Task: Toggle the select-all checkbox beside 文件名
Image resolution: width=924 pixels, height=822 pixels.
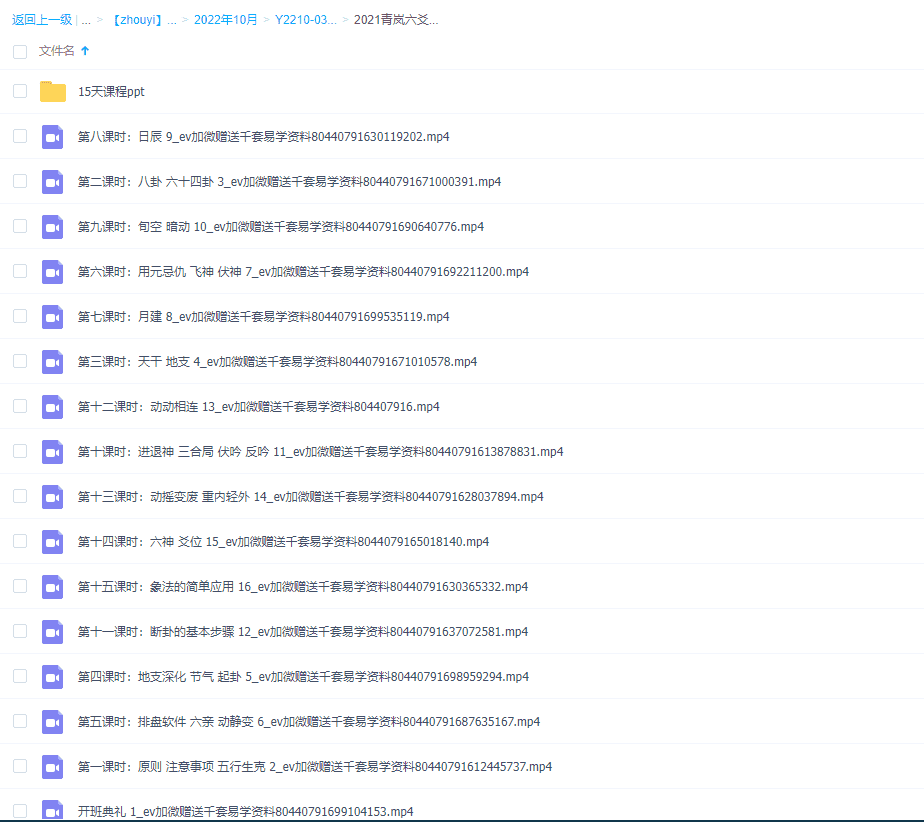Action: 20,51
